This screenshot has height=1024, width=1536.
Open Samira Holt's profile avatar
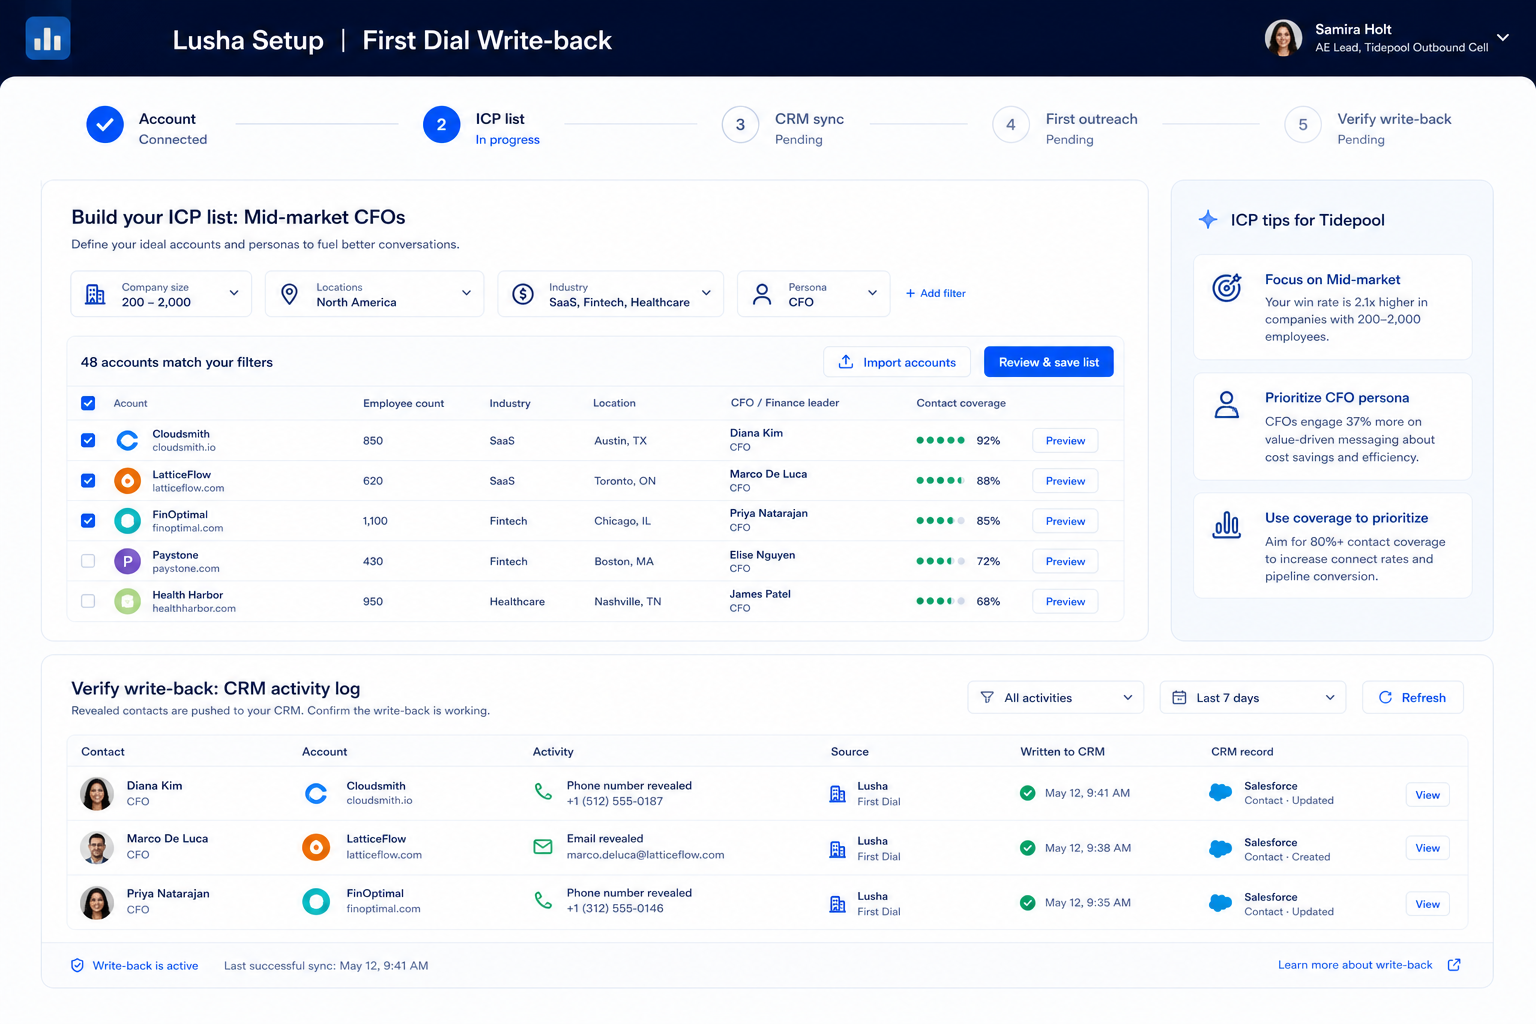pos(1283,38)
